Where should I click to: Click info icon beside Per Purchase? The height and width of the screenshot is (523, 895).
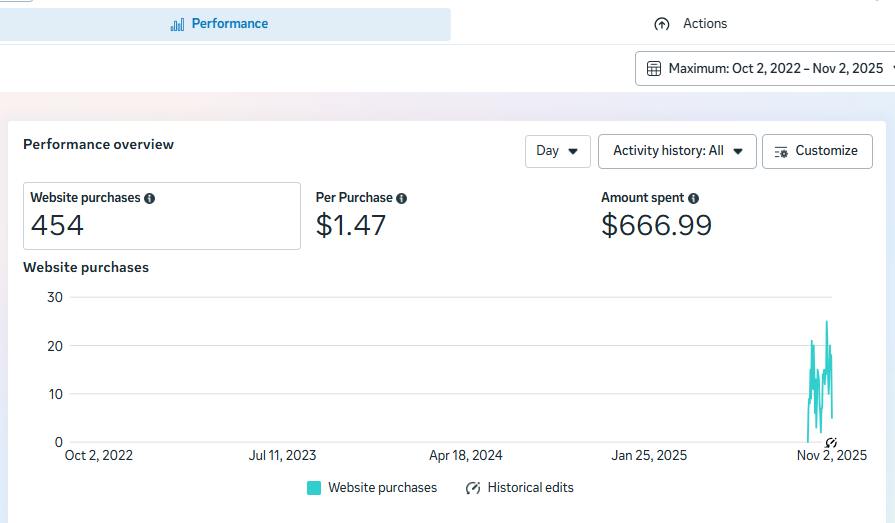(x=401, y=198)
